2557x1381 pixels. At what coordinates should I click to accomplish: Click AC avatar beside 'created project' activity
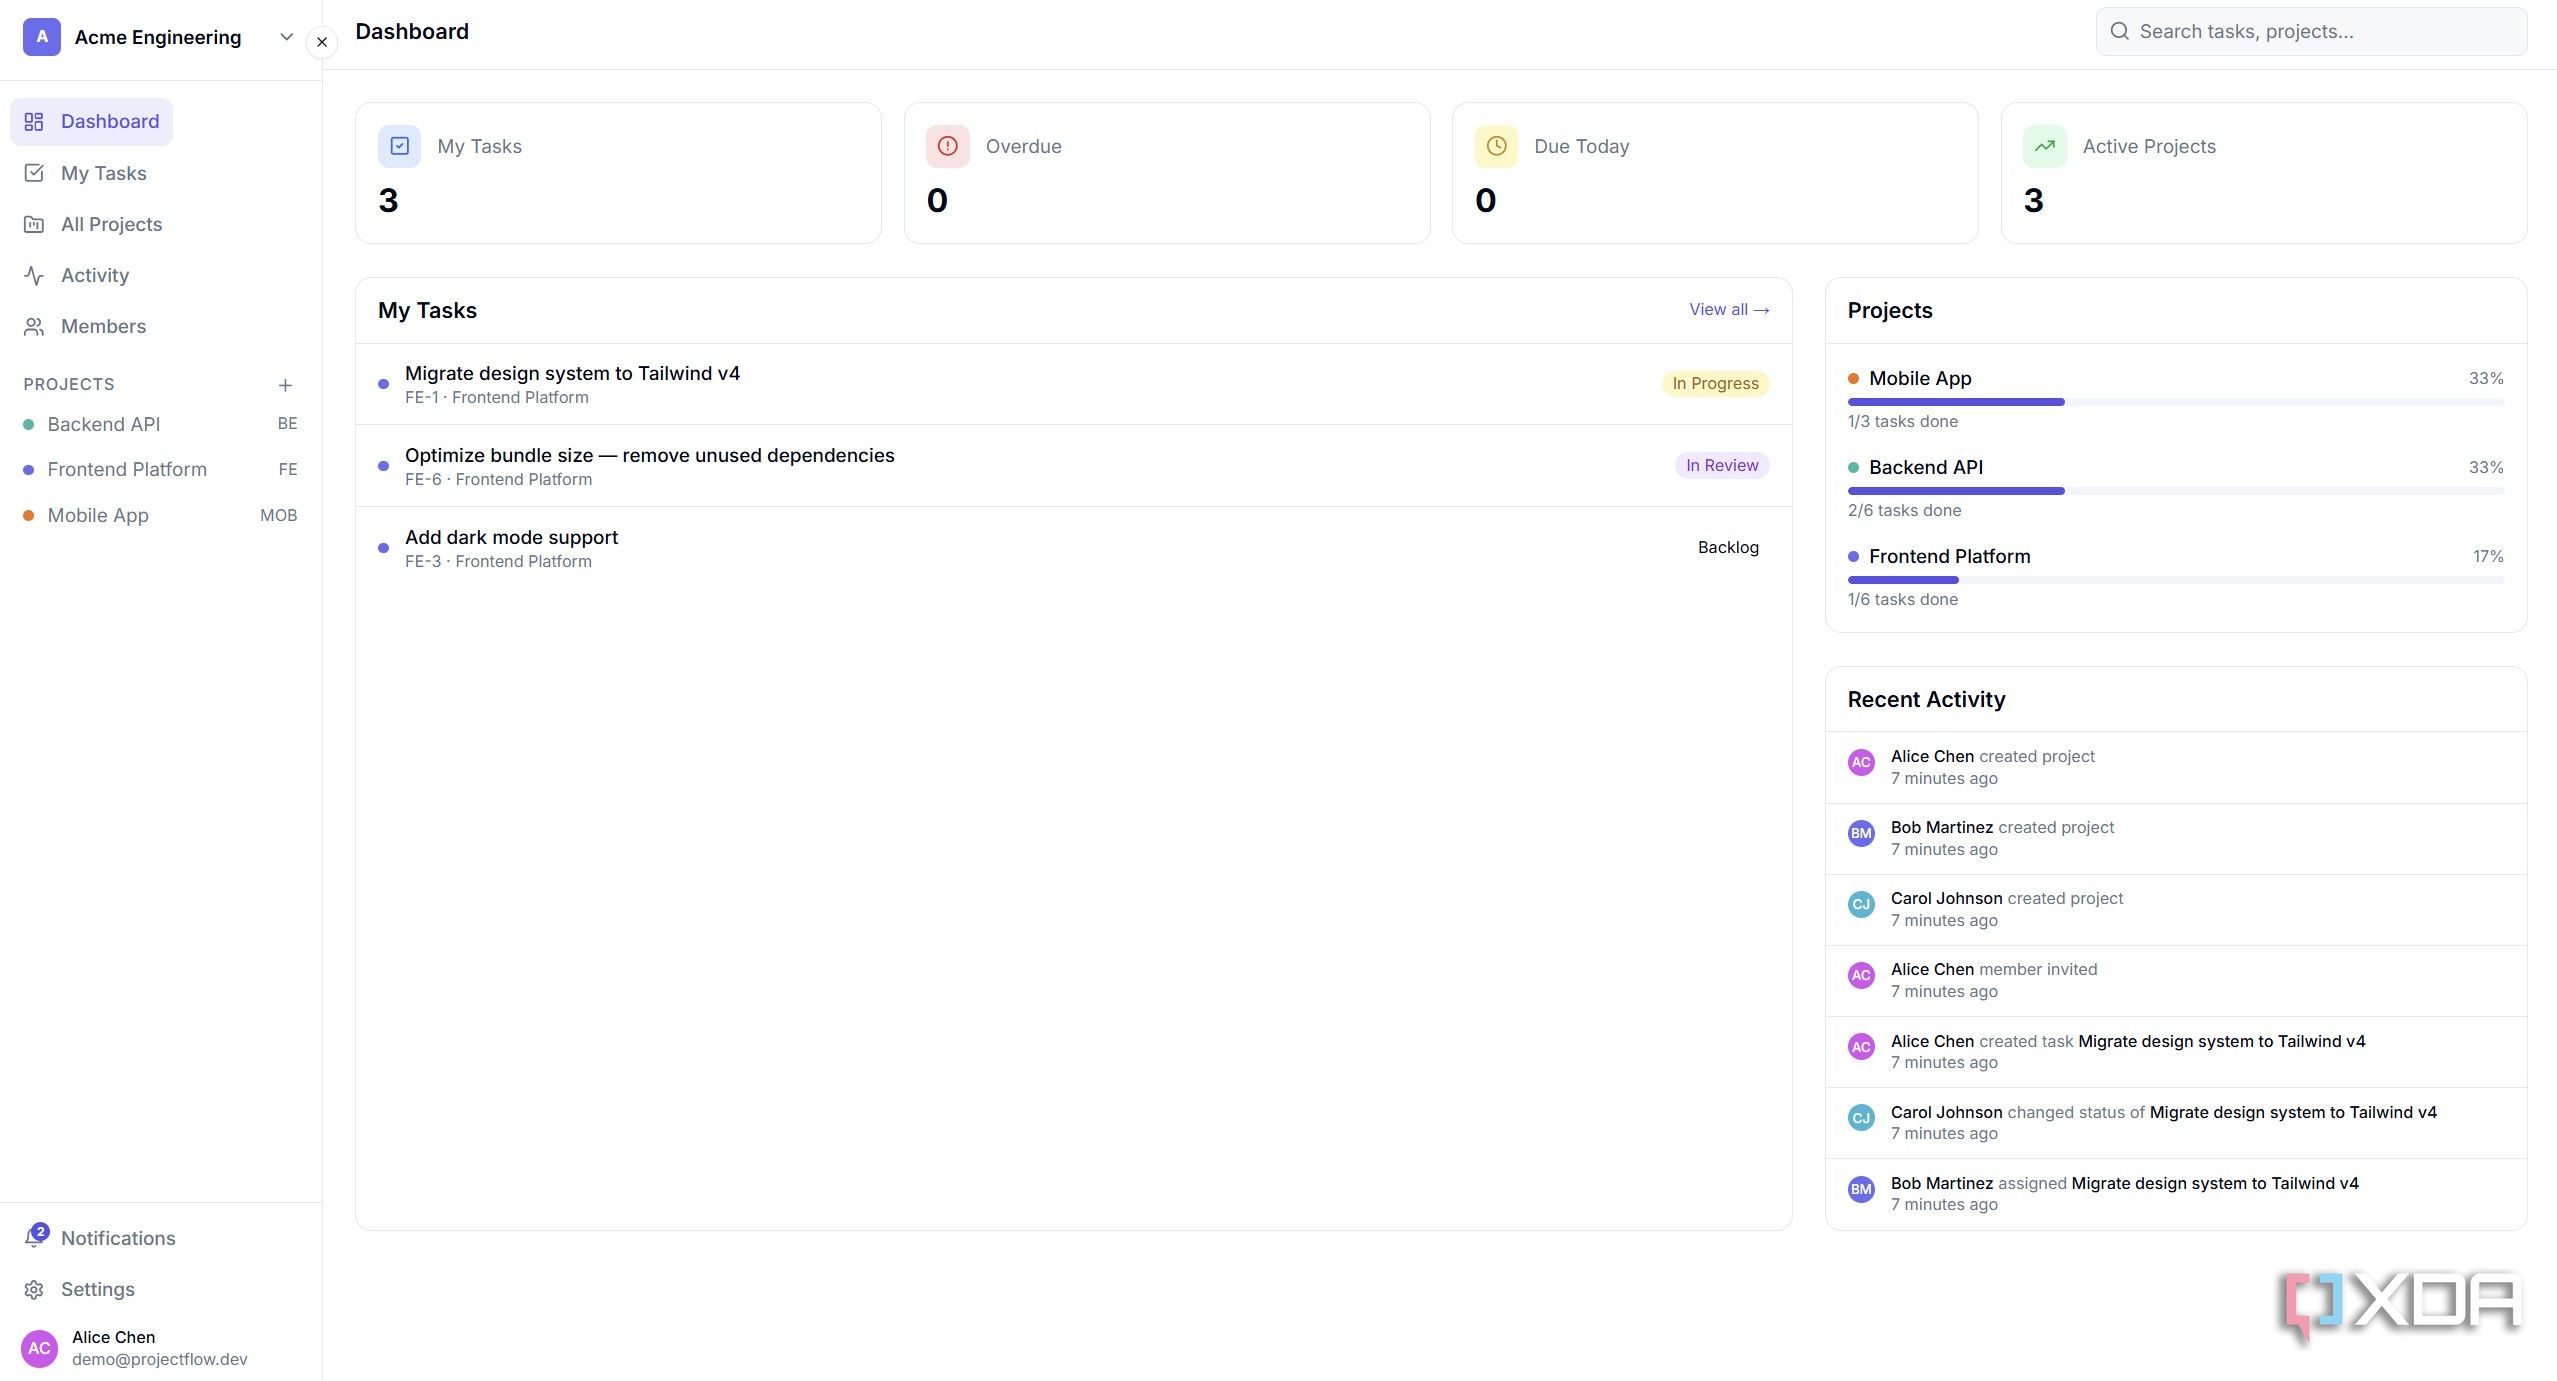coord(1861,762)
